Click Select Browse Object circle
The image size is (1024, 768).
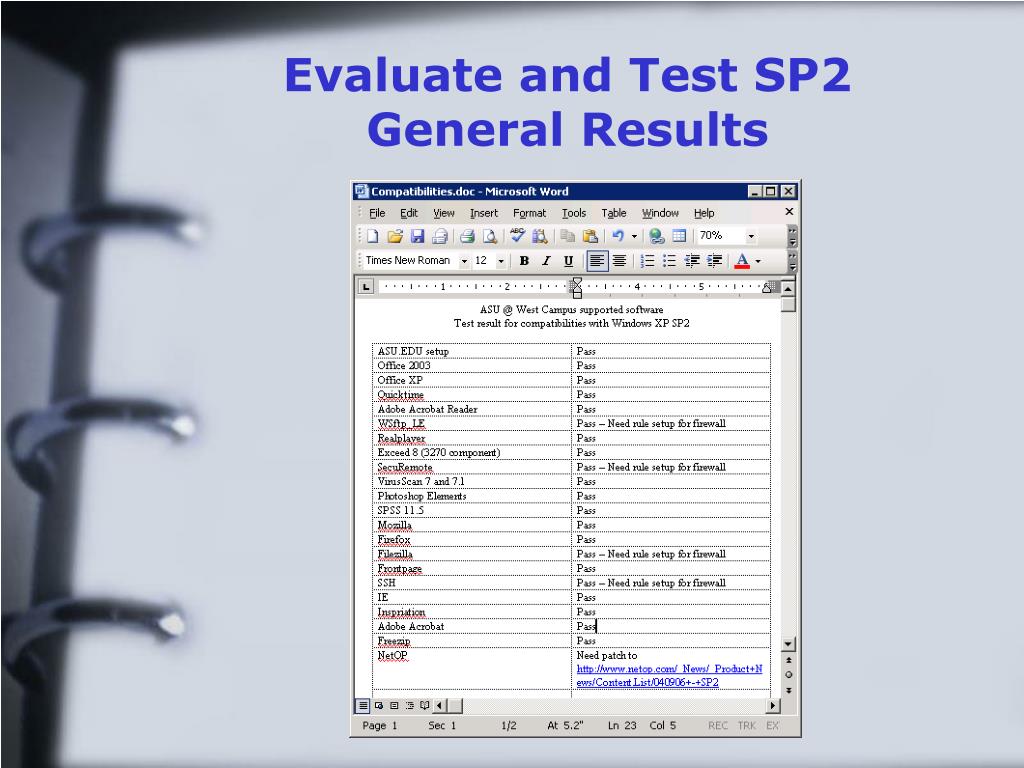pos(789,675)
